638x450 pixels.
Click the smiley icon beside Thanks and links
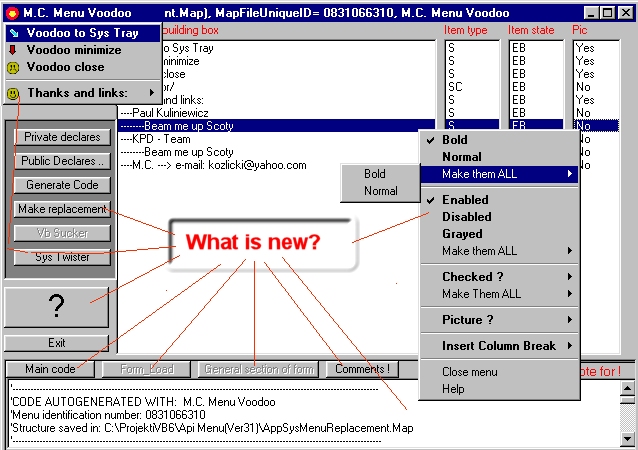[x=13, y=93]
